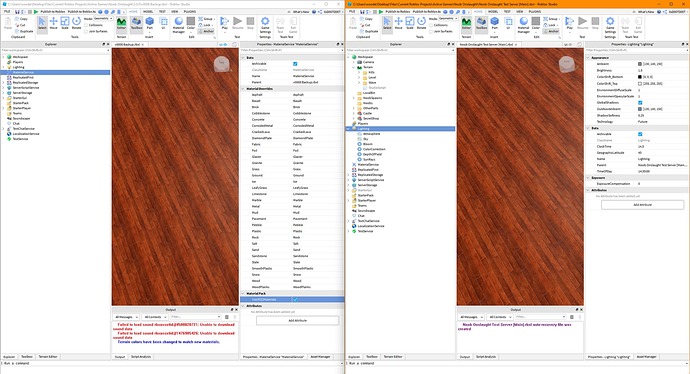
Task: Open ColorShift_Bottom black color swatch
Action: pyautogui.click(x=640, y=77)
